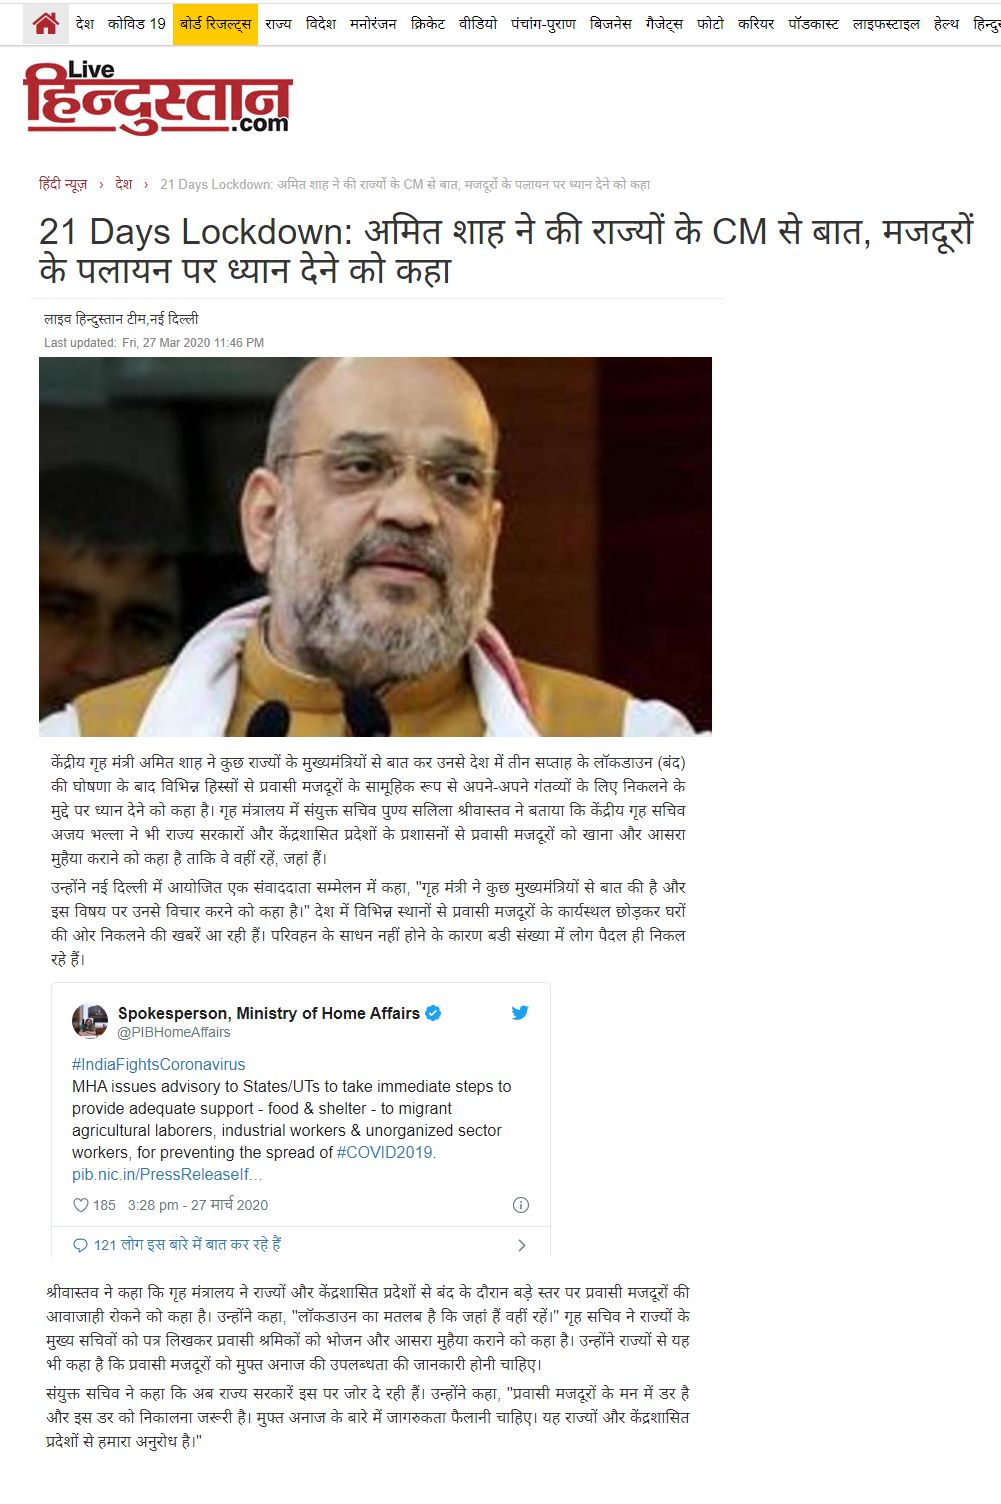Click the Amit Shah article photo
This screenshot has width=1001, height=1504.
pyautogui.click(x=375, y=547)
